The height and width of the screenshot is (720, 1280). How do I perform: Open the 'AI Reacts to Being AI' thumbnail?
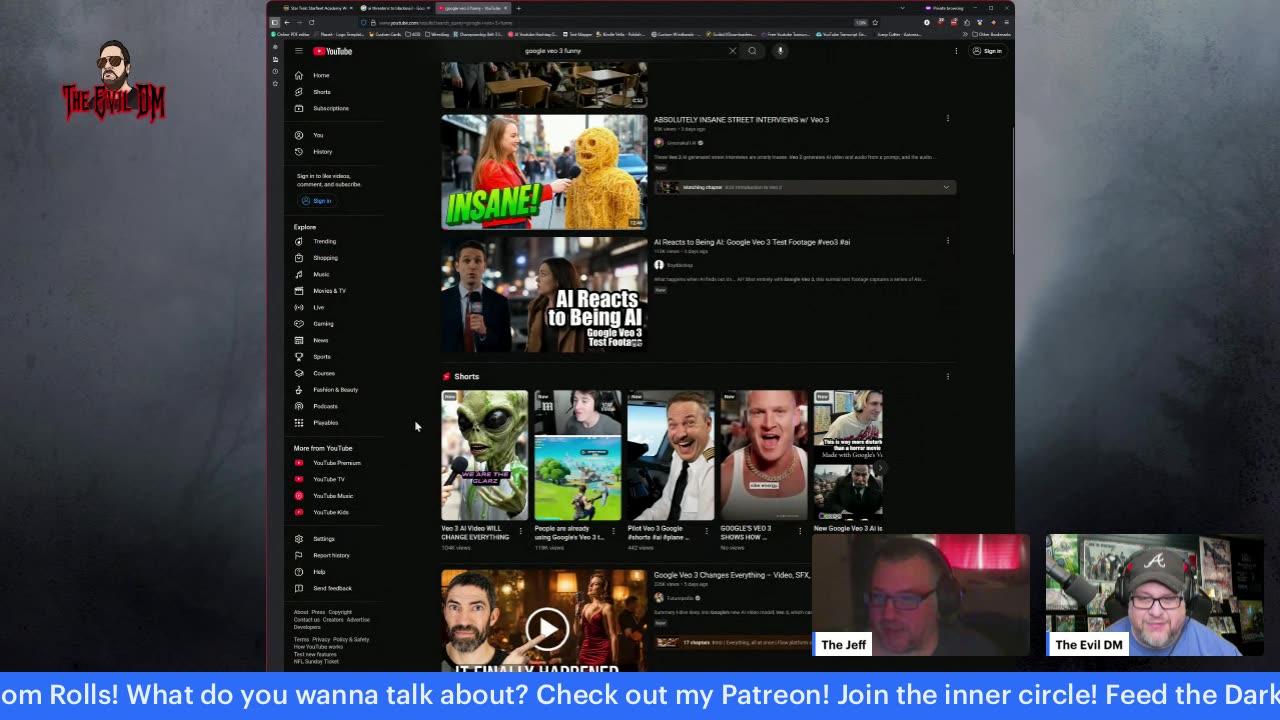tap(544, 294)
